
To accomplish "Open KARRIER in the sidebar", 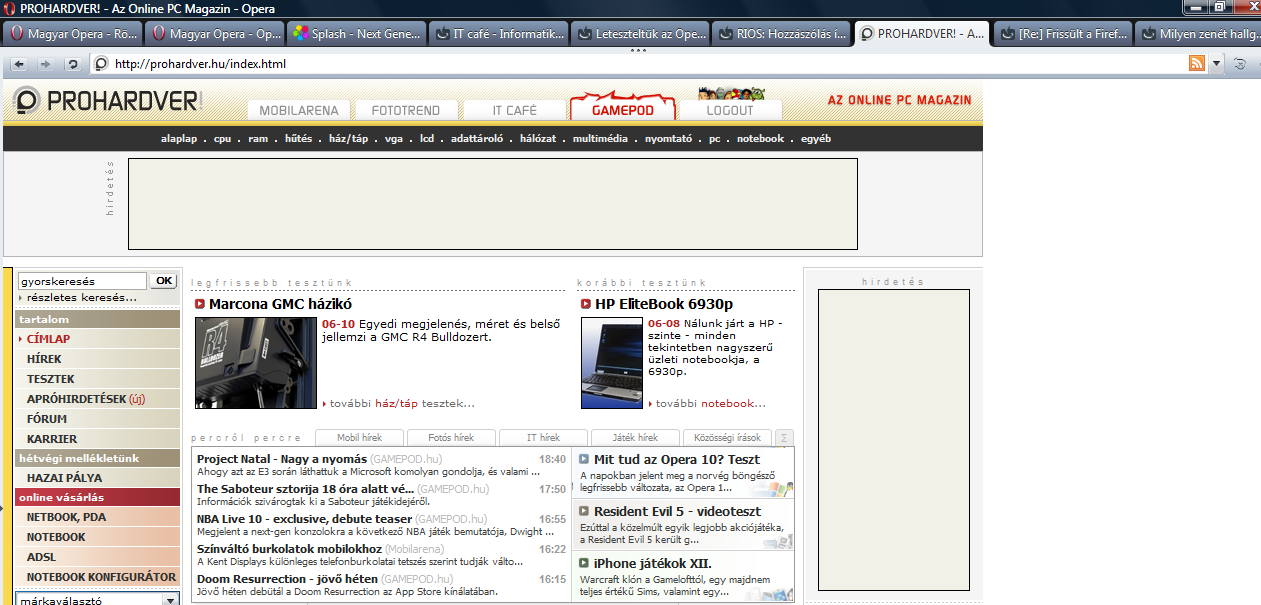I will [x=52, y=439].
